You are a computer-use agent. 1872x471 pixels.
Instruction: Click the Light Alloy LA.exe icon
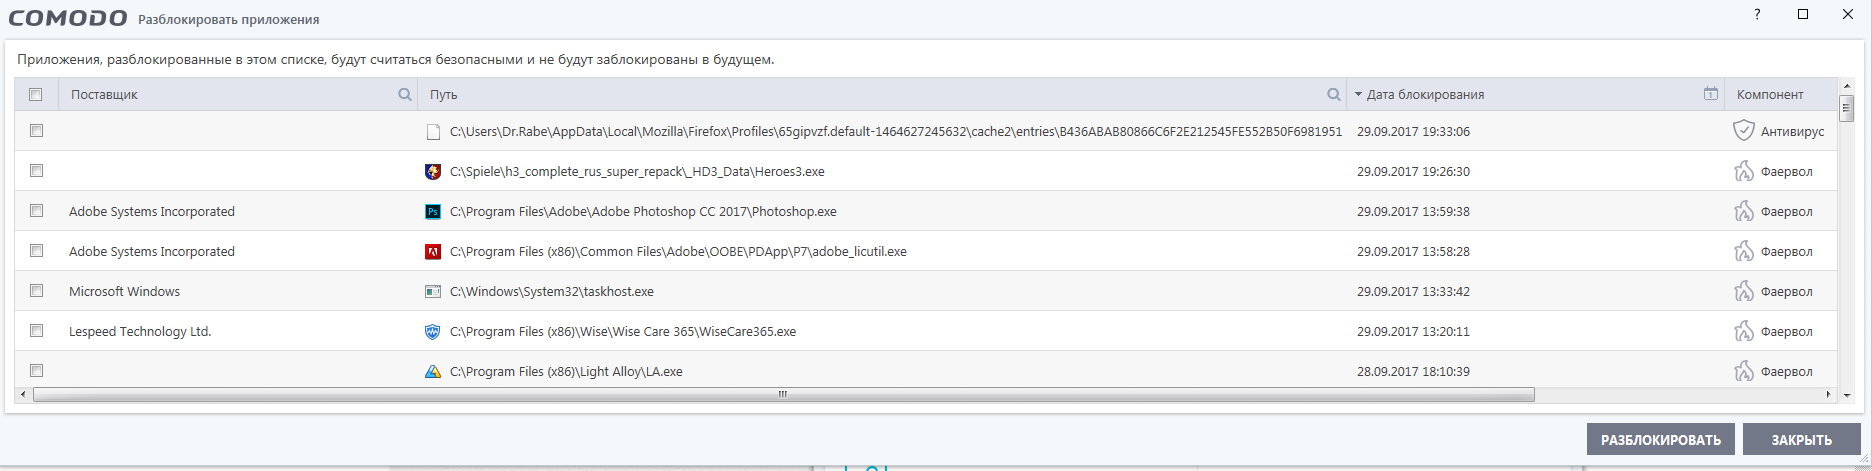(433, 371)
